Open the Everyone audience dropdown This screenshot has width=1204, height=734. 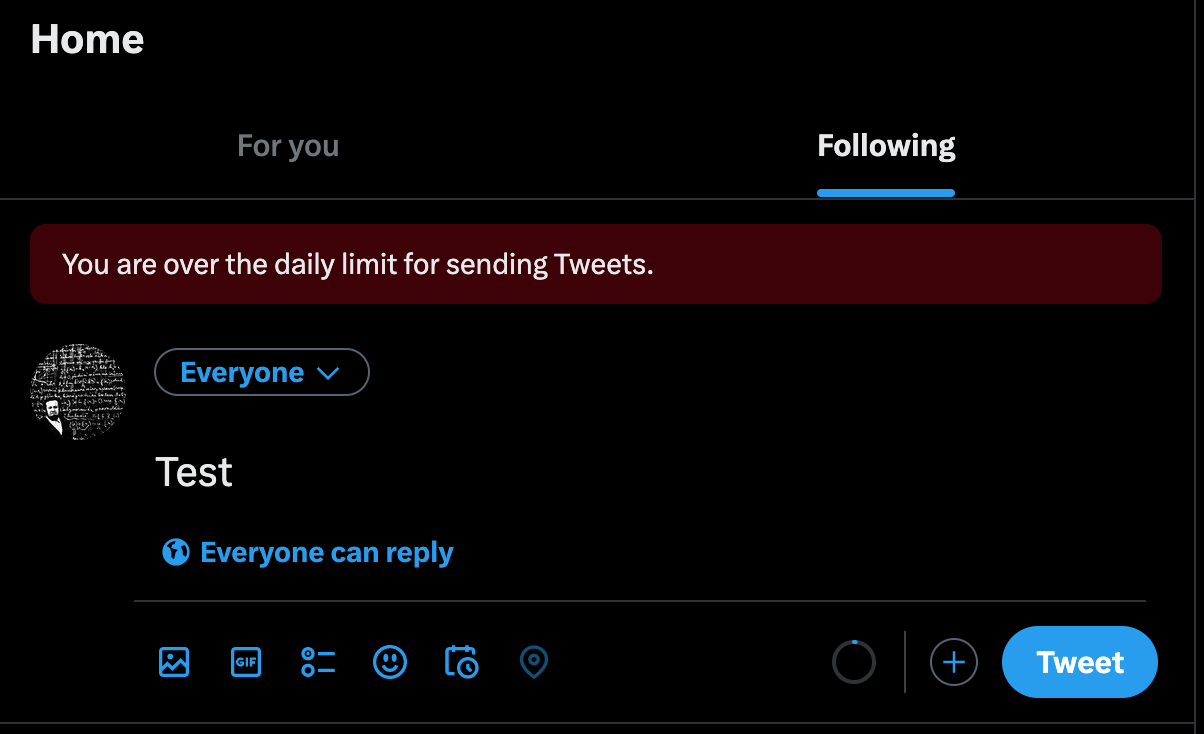262,373
